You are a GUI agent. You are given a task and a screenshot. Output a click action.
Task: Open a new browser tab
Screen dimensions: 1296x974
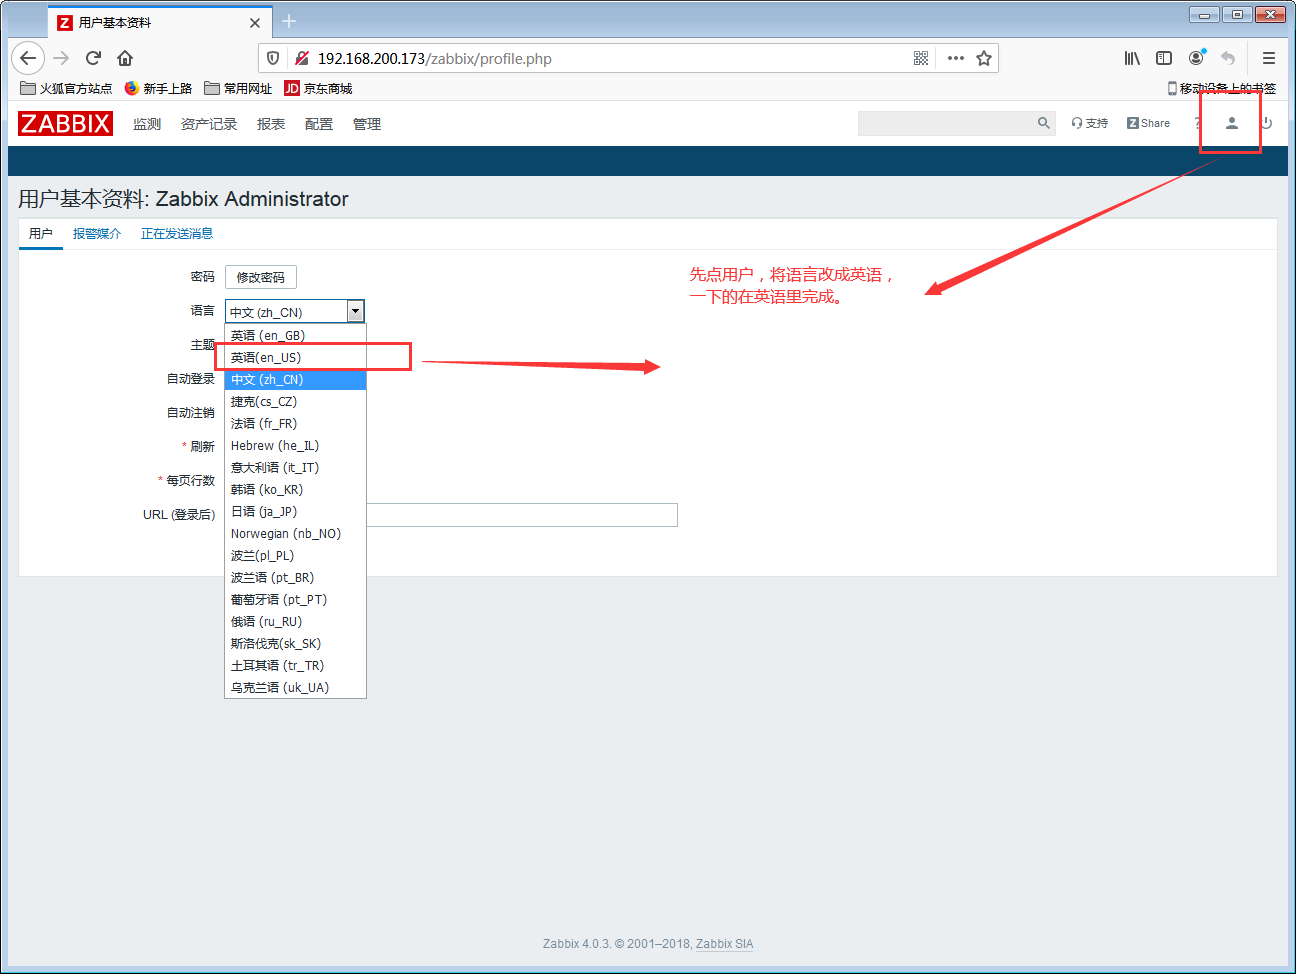(289, 21)
